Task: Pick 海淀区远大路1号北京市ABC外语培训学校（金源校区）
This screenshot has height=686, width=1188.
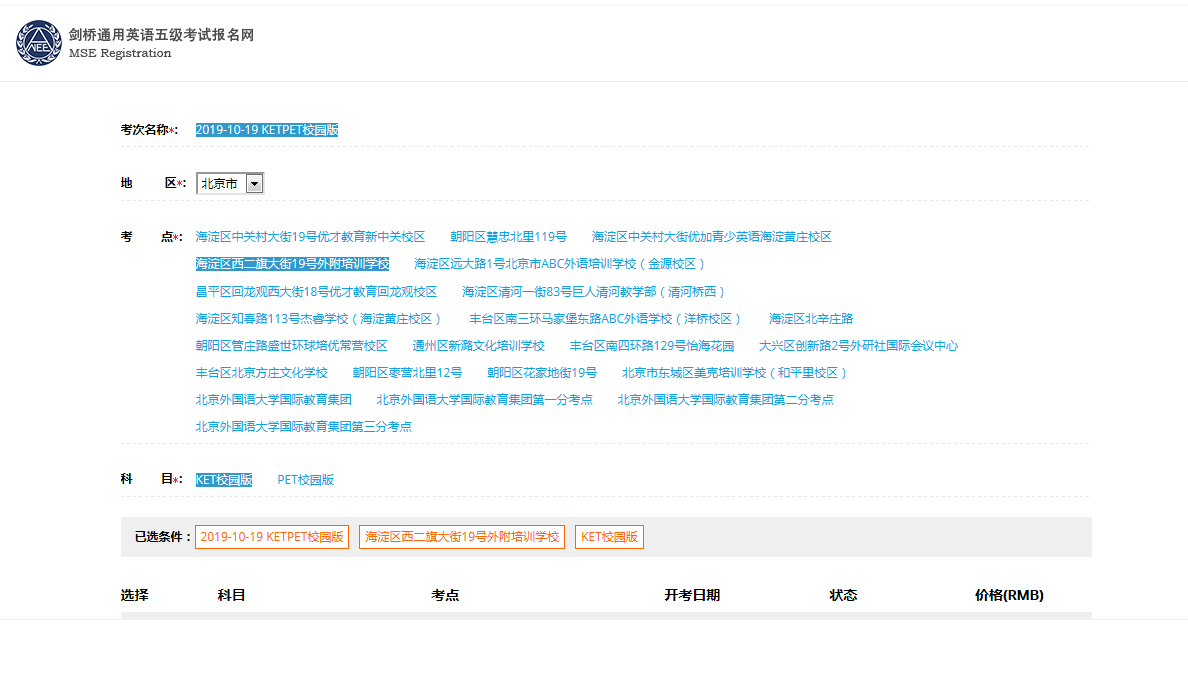Action: coord(560,264)
